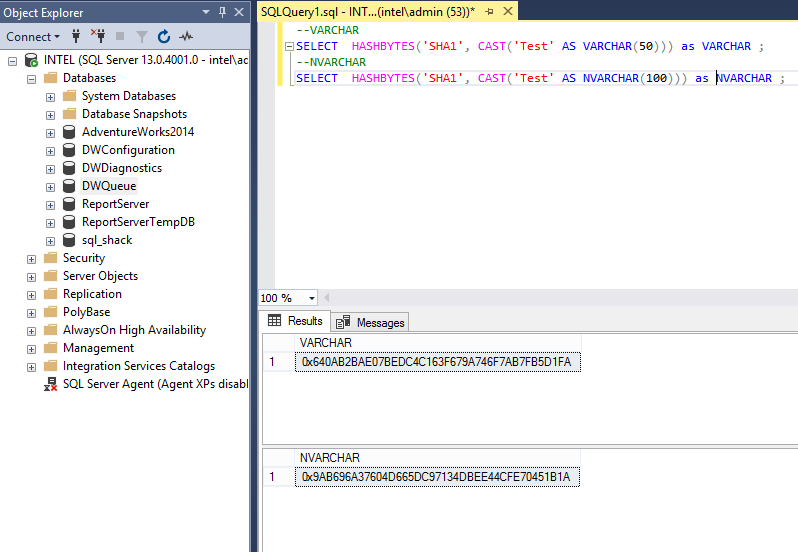Expand the sql_shack database node
Image resolution: width=798 pixels, height=552 pixels.
(x=50, y=240)
